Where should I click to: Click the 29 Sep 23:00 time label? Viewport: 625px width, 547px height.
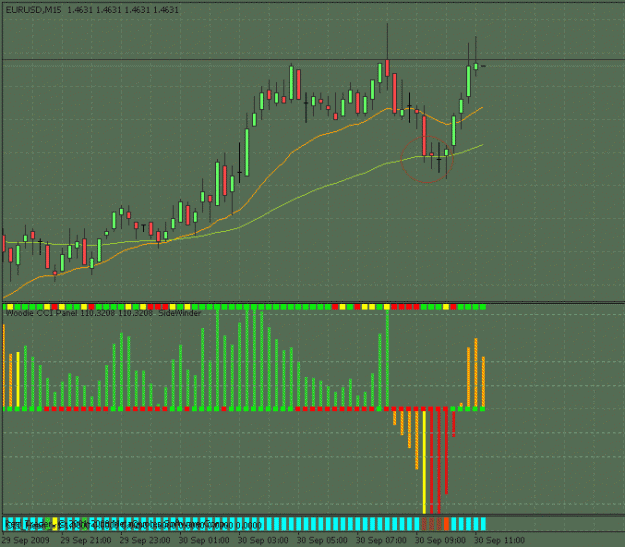145,540
